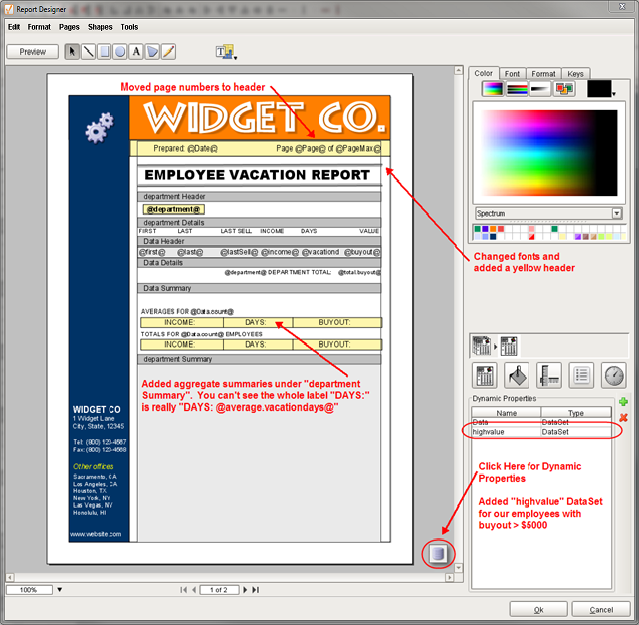Click the vertical scrollbar up arrow
639x625 pixels.
[458, 70]
